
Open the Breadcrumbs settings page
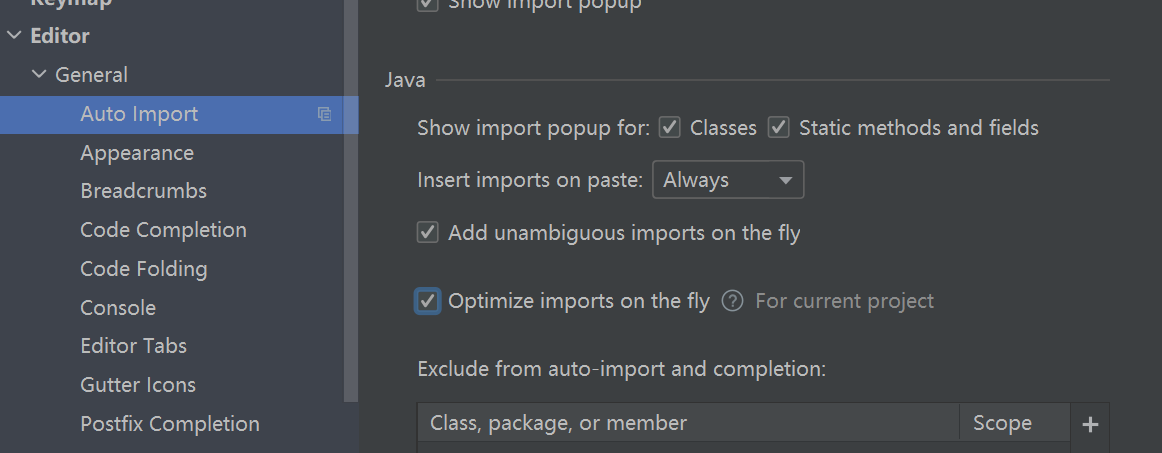tap(143, 191)
